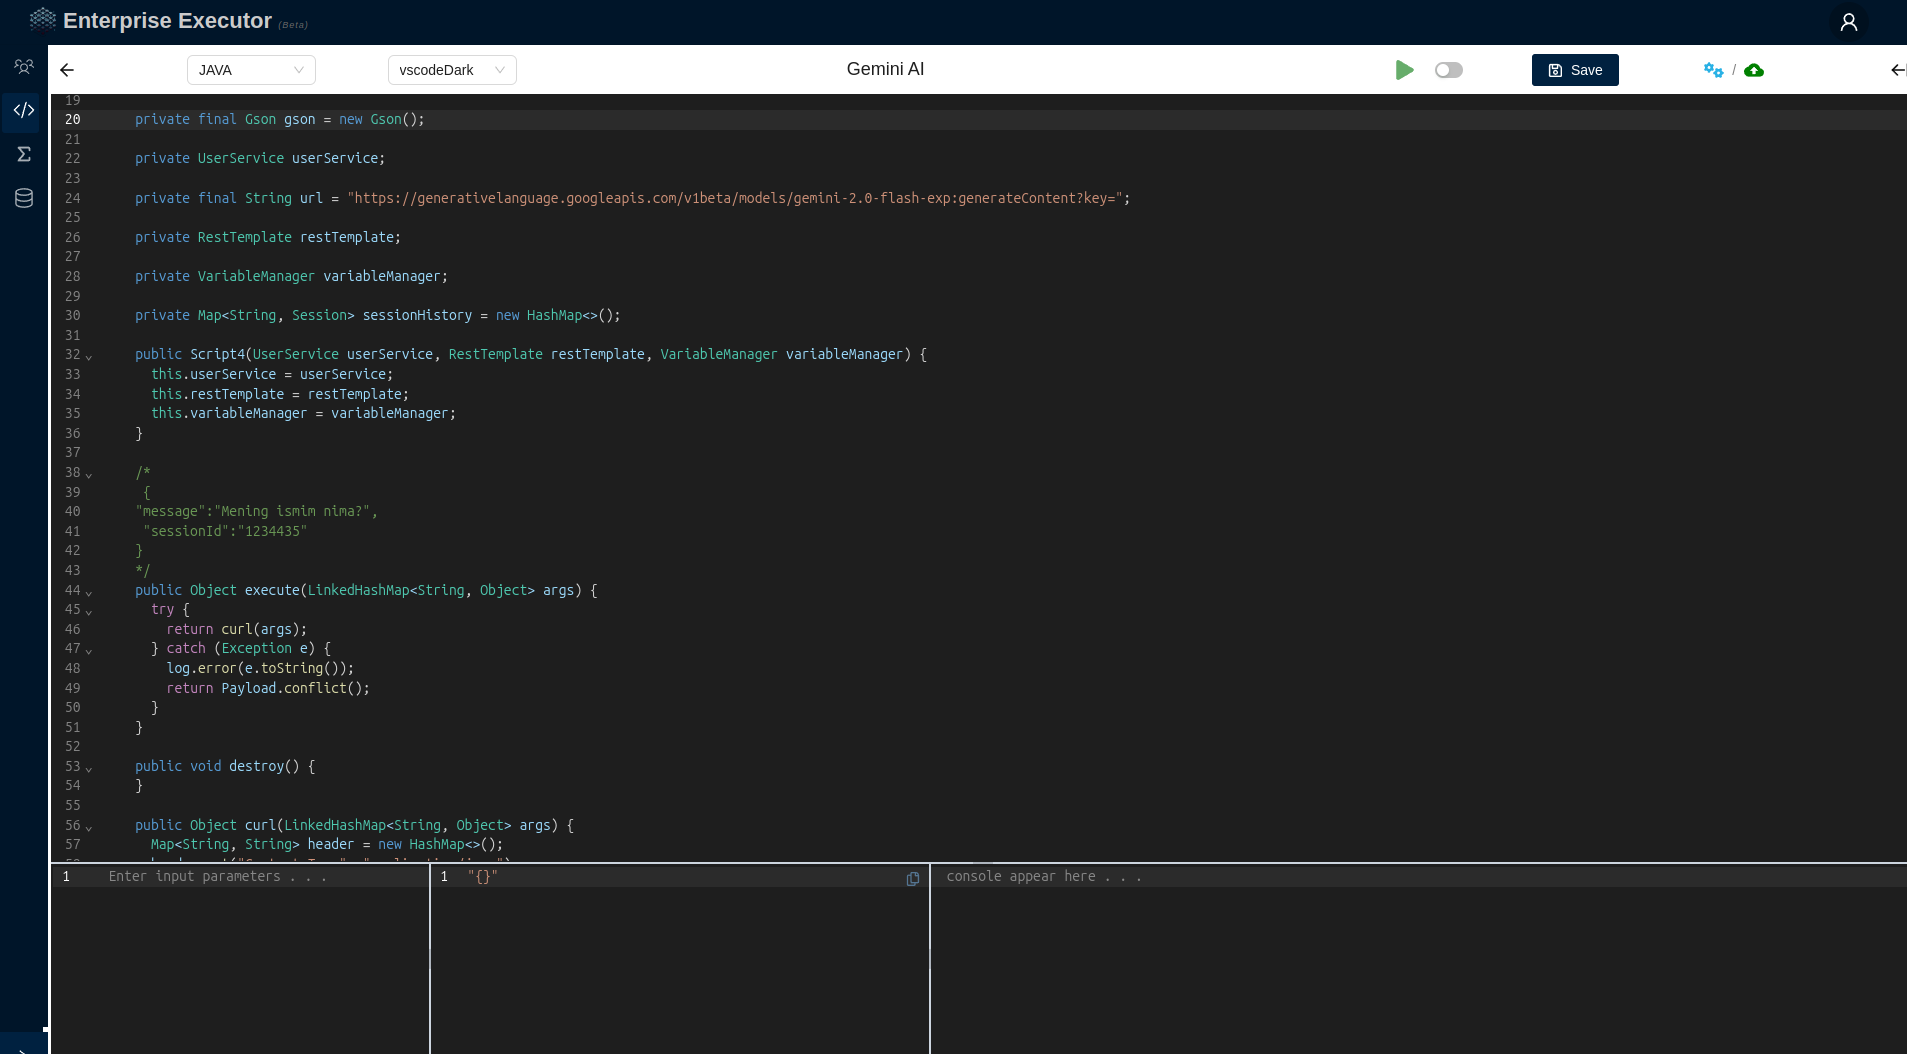Click the Gemini API url string on line 24
This screenshot has height=1054, width=1907.
735,198
